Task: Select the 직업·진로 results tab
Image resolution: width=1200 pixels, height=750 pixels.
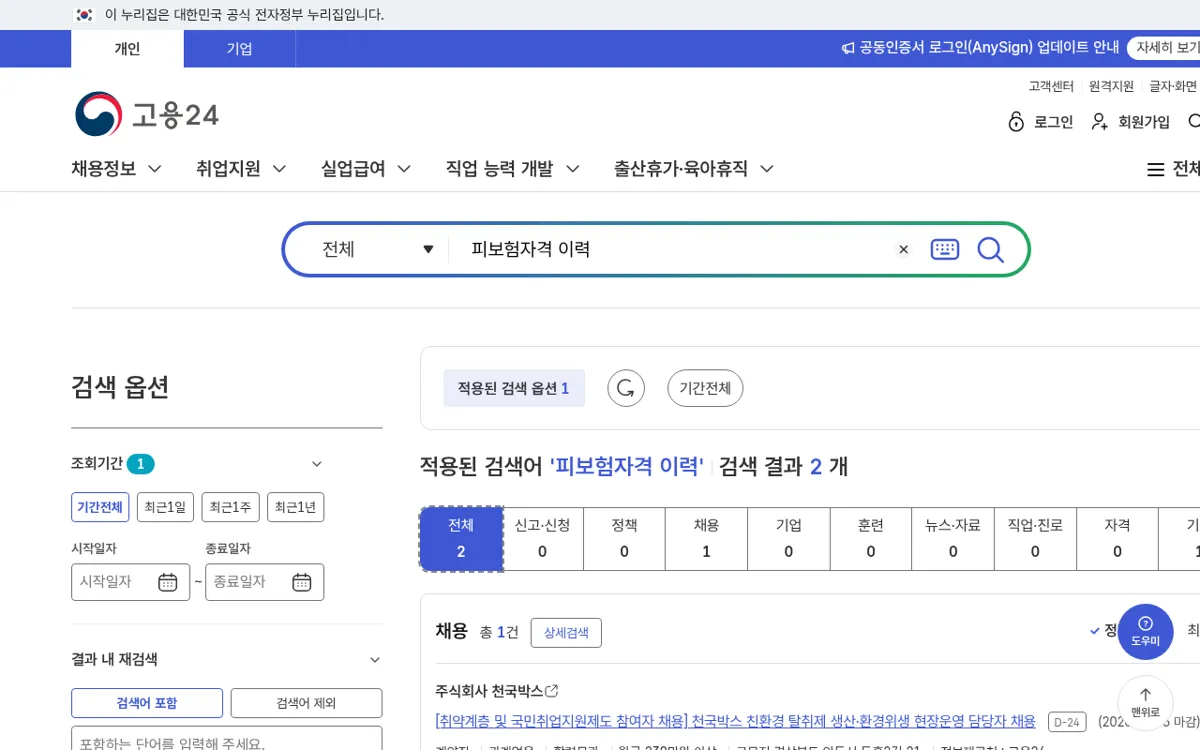Action: coord(1035,539)
